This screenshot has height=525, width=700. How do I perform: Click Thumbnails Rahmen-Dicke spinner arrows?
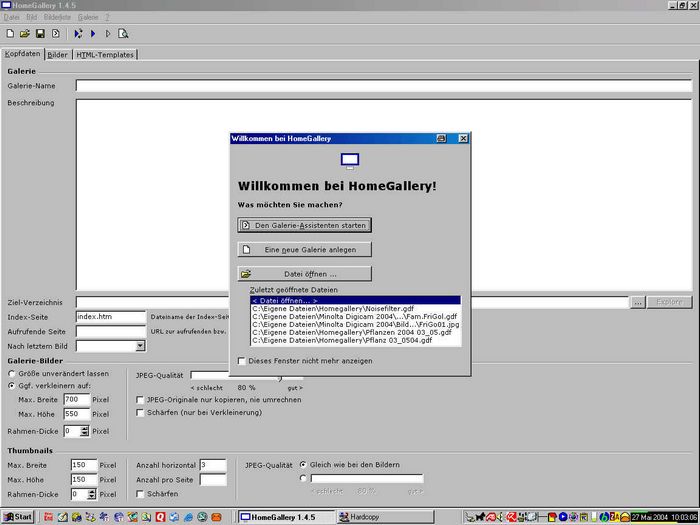pyautogui.click(x=92, y=494)
